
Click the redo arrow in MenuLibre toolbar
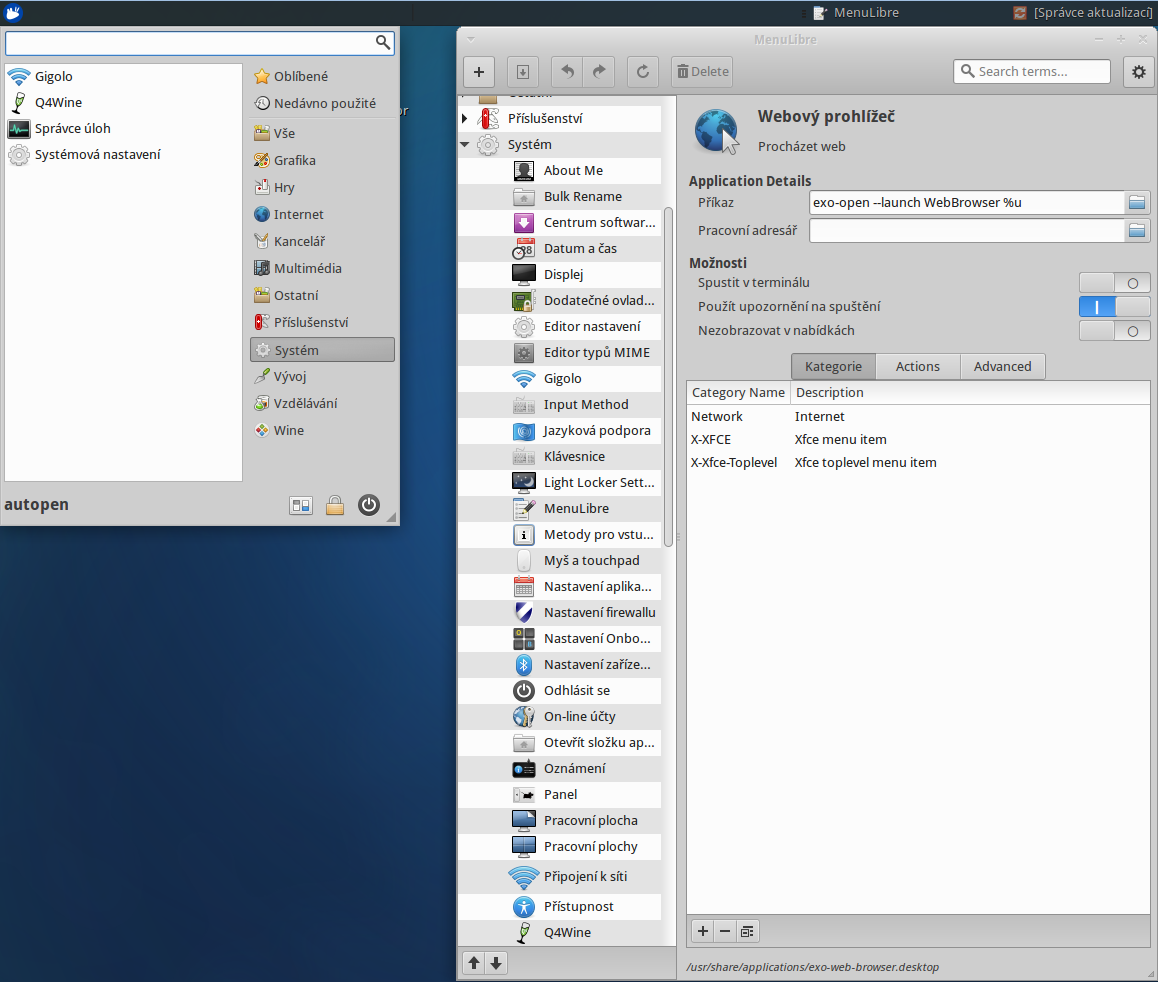[x=599, y=72]
